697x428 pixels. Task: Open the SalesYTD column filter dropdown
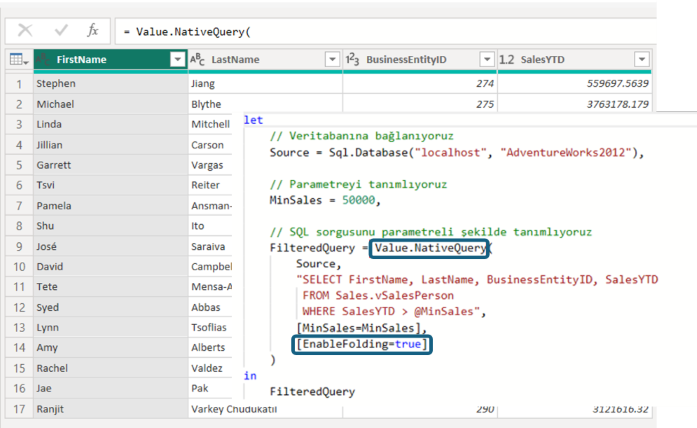(641, 59)
